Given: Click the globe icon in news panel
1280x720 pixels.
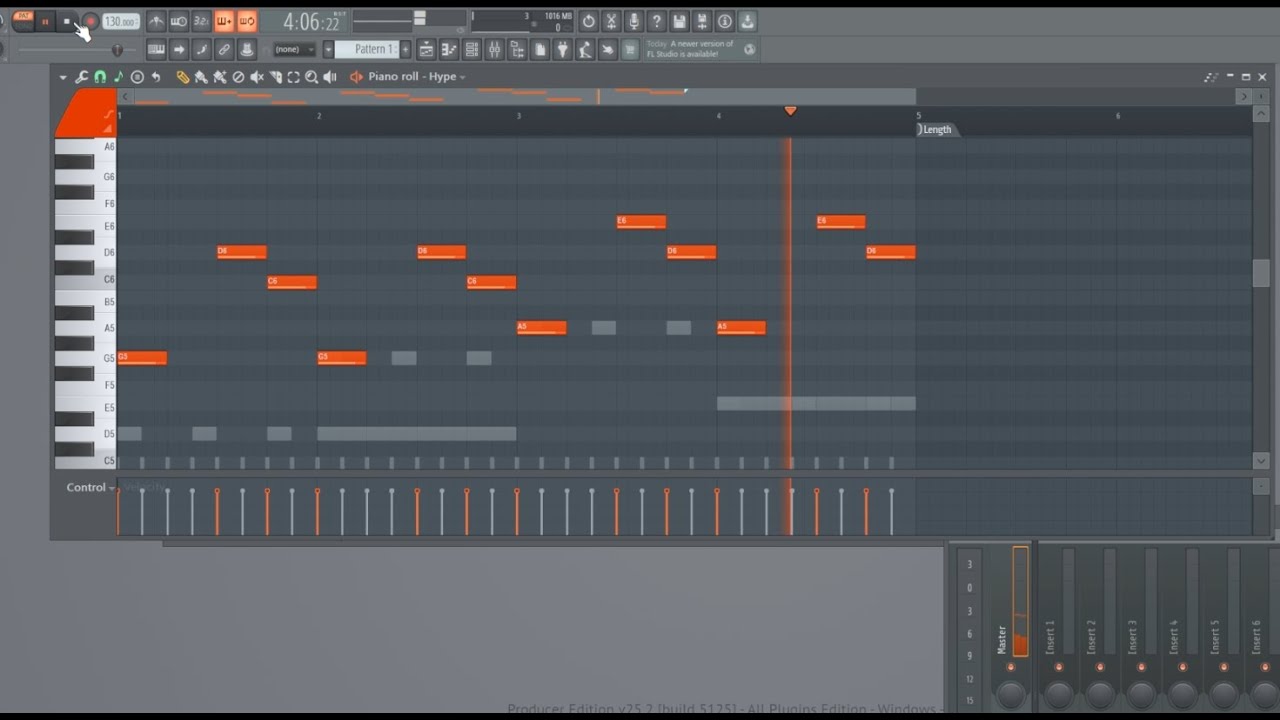Looking at the screenshot, I should [x=749, y=49].
